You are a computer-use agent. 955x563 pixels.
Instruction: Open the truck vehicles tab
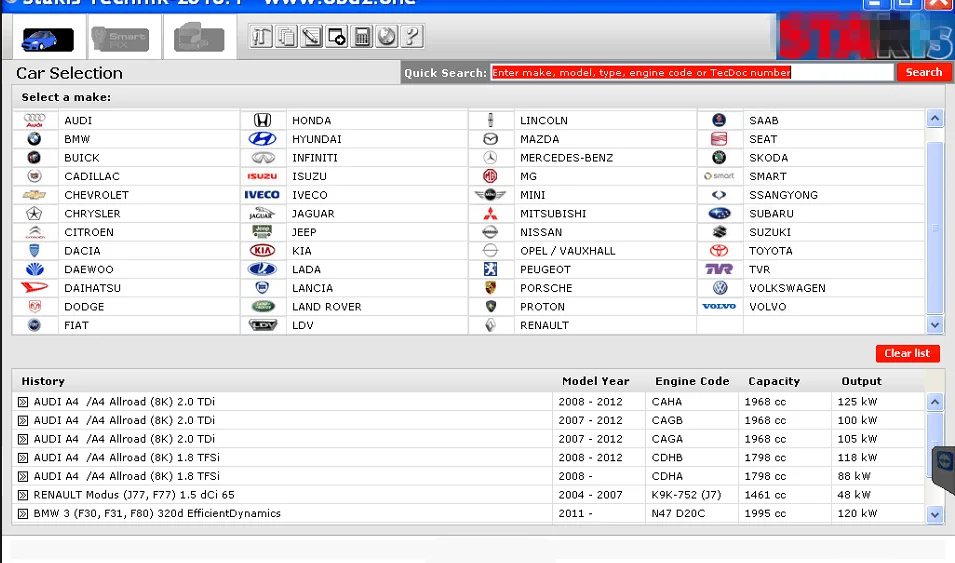tap(199, 37)
